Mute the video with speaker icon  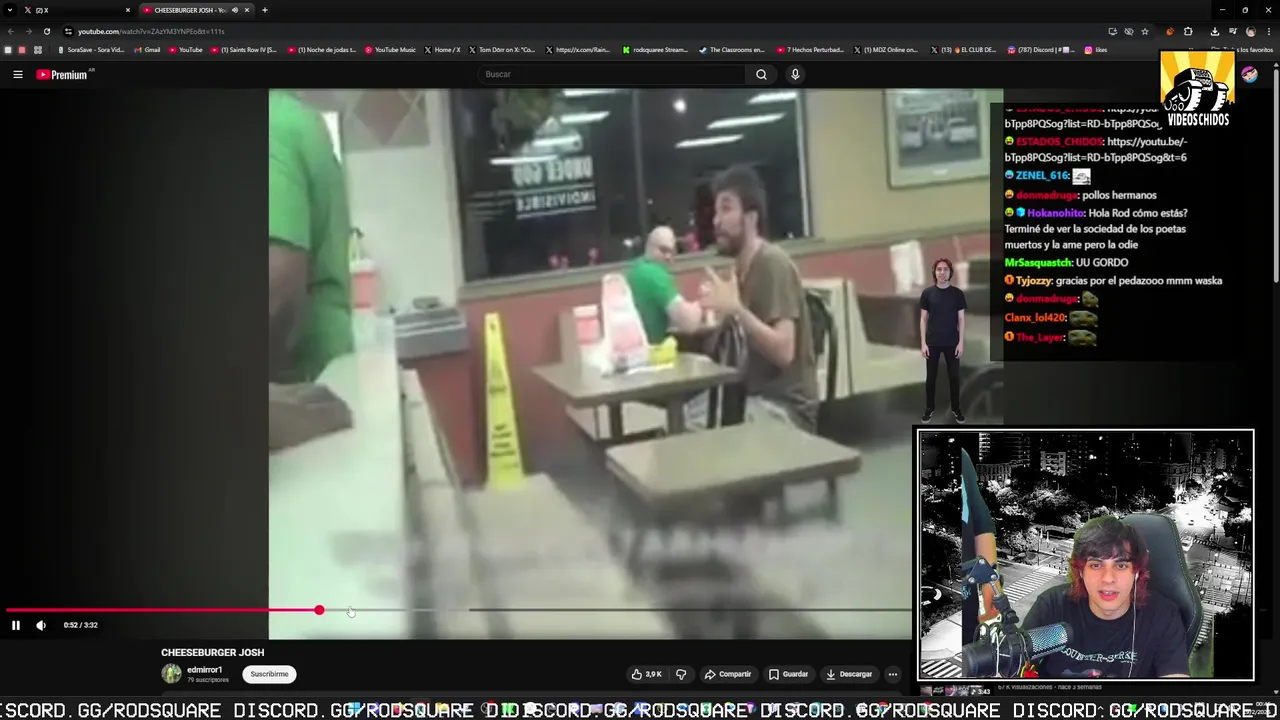(x=41, y=625)
